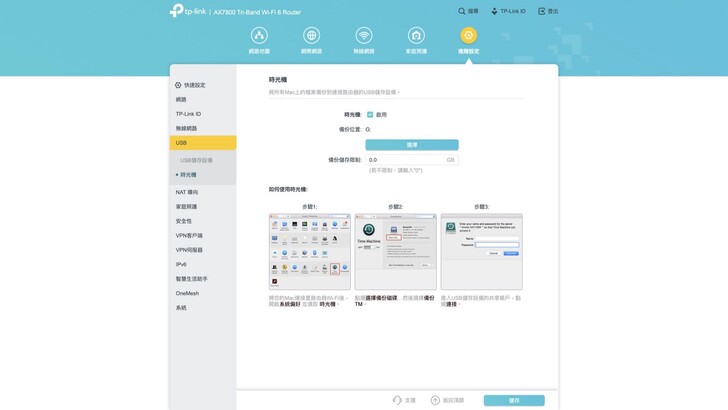This screenshot has height=410, width=728.
Task: Click the 選擇 backup location button
Action: point(412,145)
